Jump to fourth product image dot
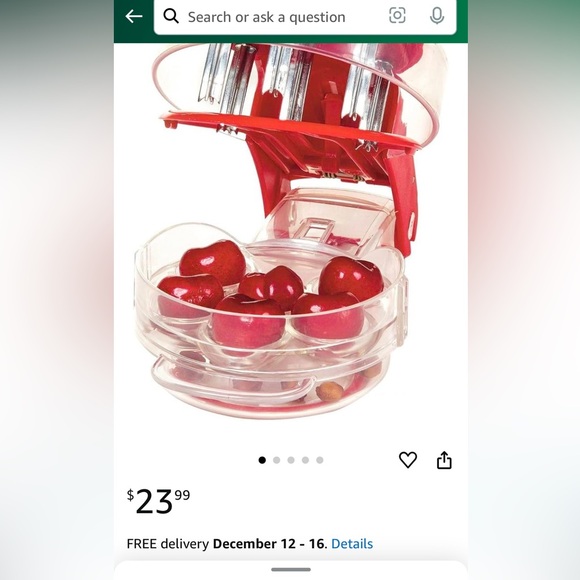580x580 pixels. point(305,460)
